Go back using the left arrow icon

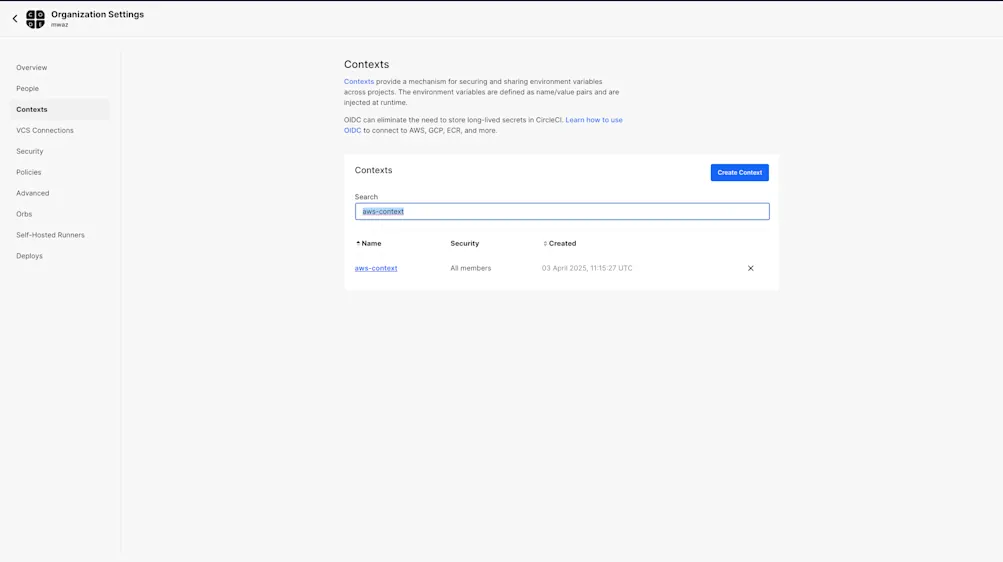point(15,19)
